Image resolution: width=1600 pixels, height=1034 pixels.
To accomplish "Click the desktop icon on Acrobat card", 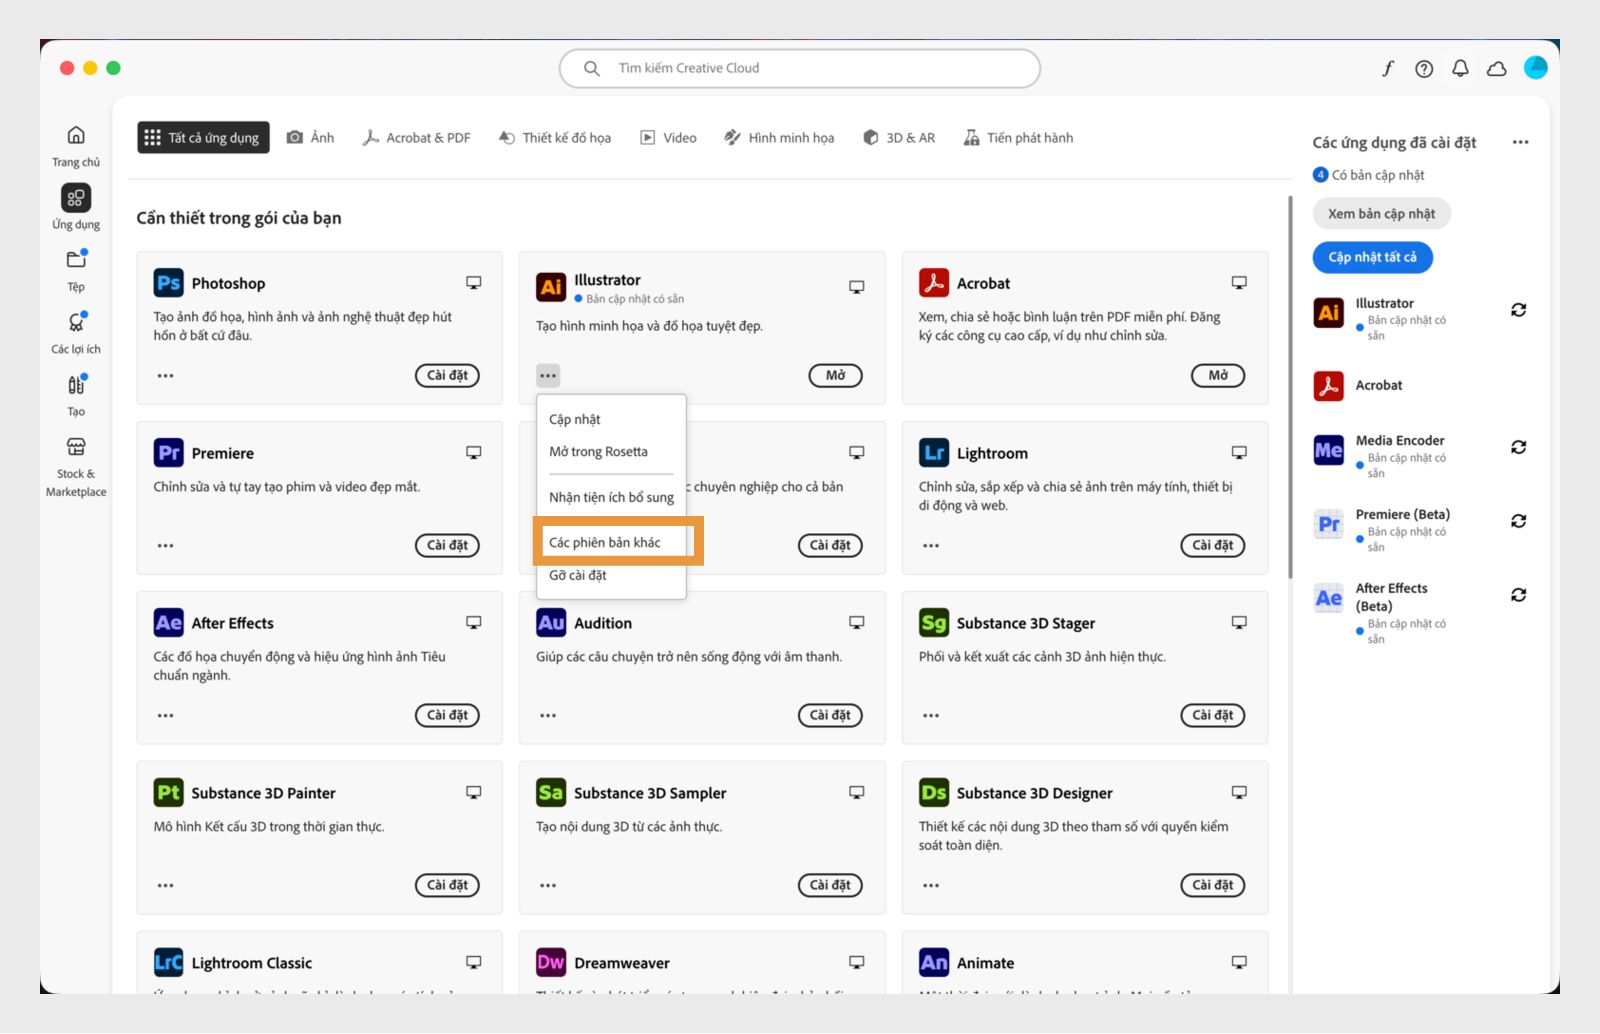I will [x=1239, y=283].
